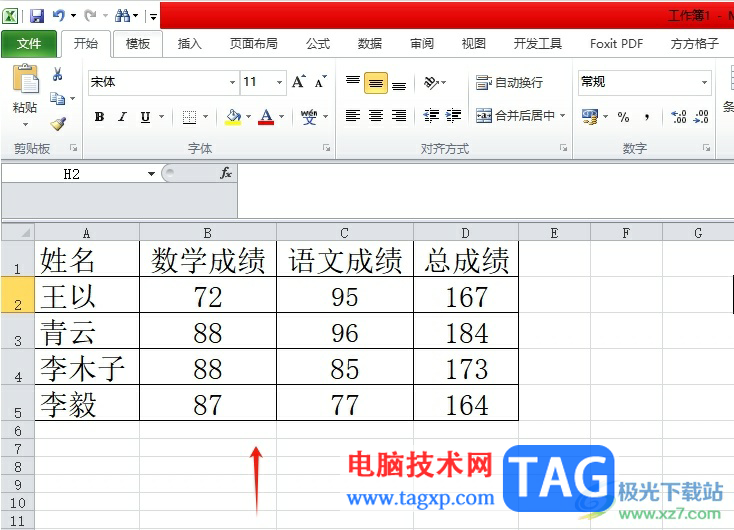Increase font size with large A icon
The width and height of the screenshot is (734, 530).
pos(299,82)
